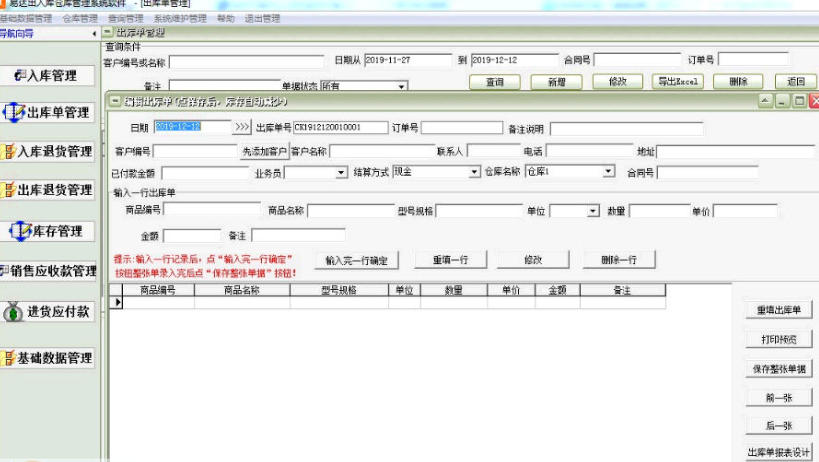Click the 导出Excel button

(x=677, y=82)
